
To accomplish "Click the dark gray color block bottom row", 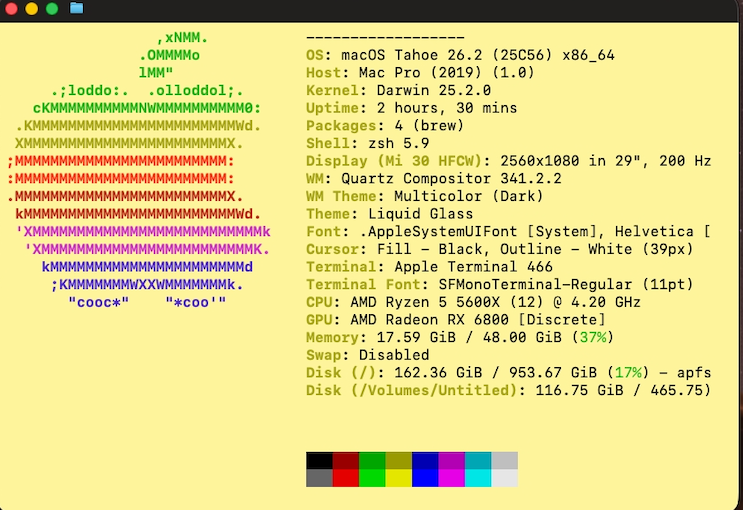I will click(319, 478).
